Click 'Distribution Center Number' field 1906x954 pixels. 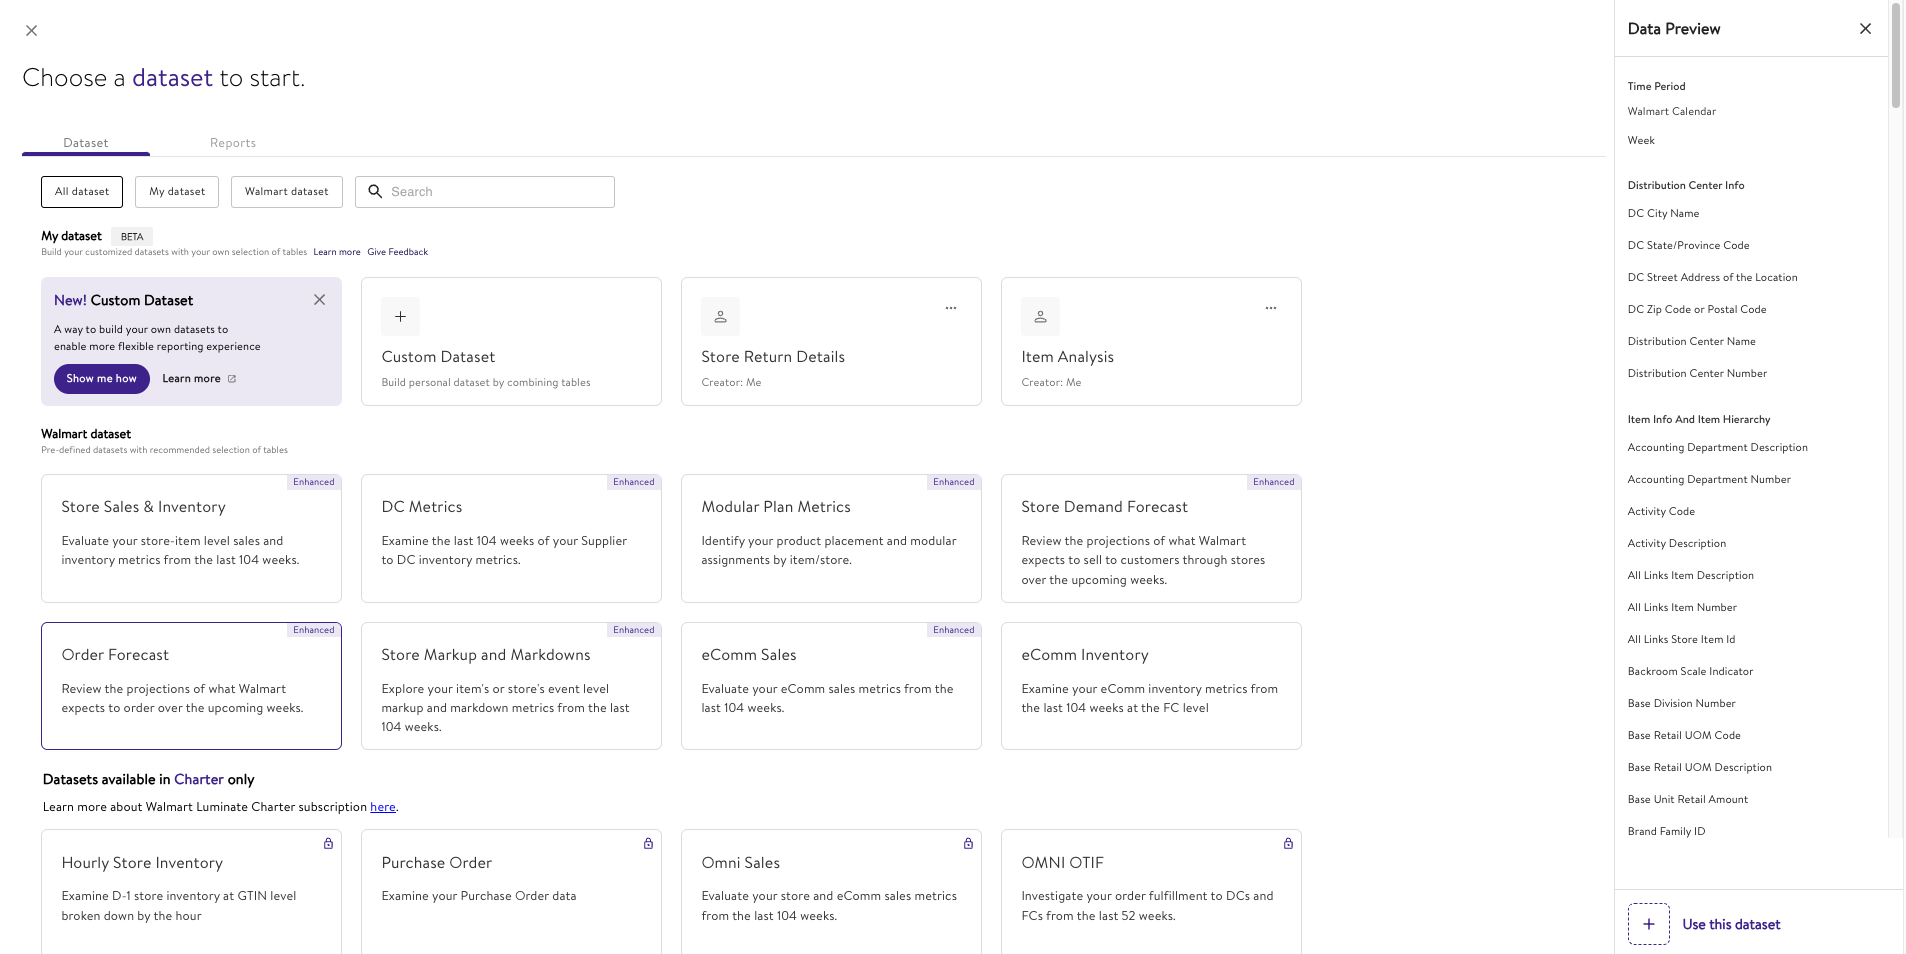pyautogui.click(x=1697, y=374)
